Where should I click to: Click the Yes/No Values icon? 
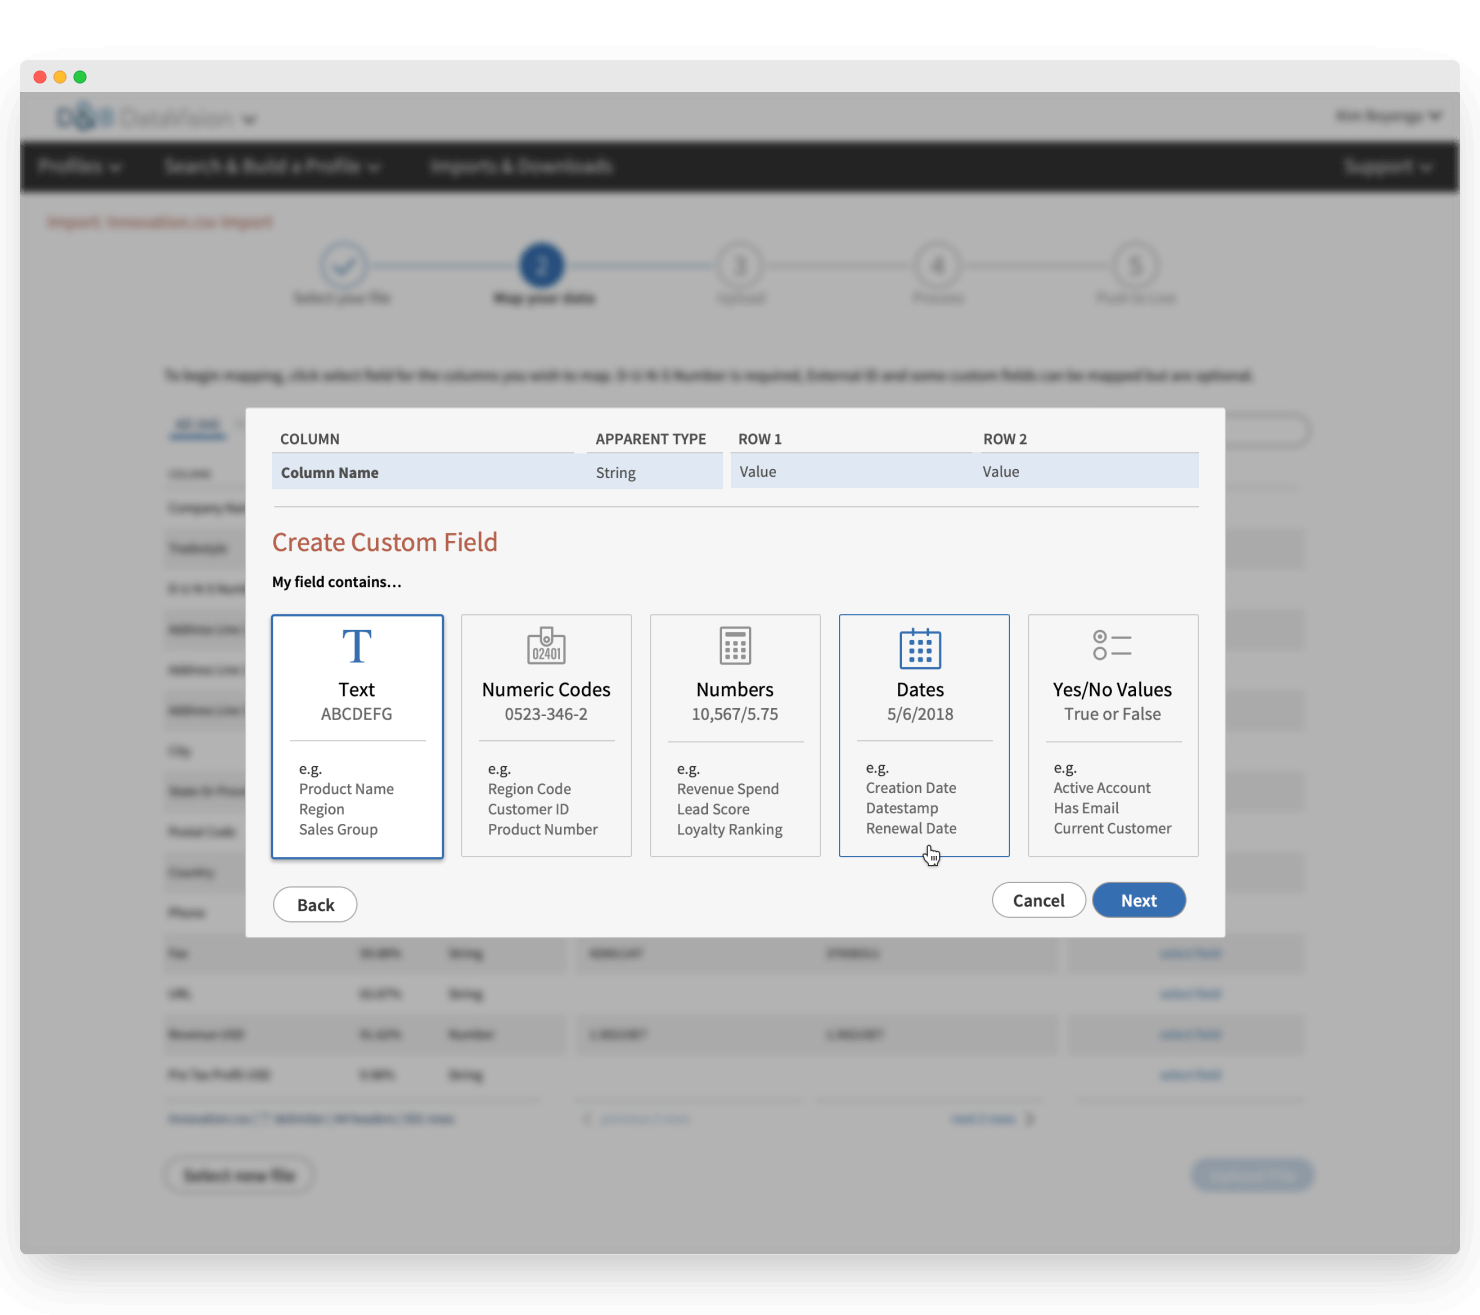[x=1110, y=646]
